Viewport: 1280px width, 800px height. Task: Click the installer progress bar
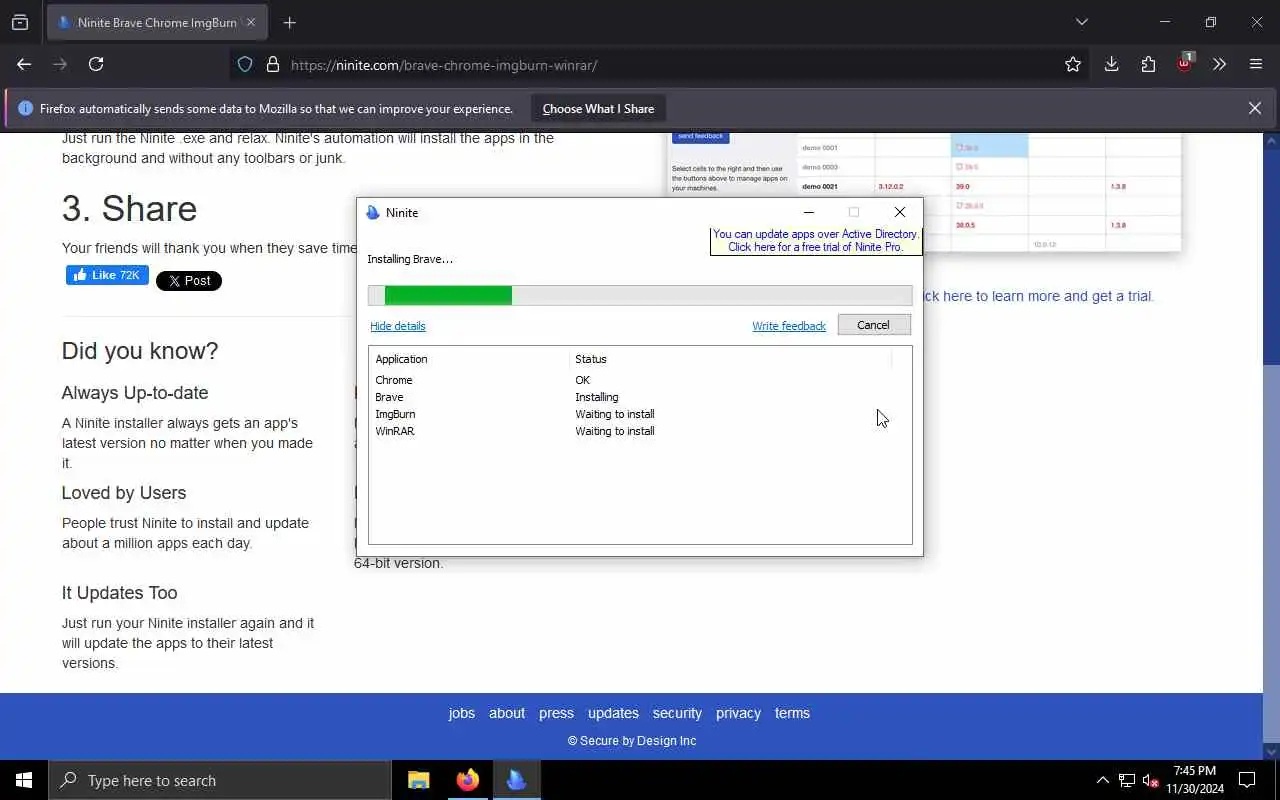(640, 295)
